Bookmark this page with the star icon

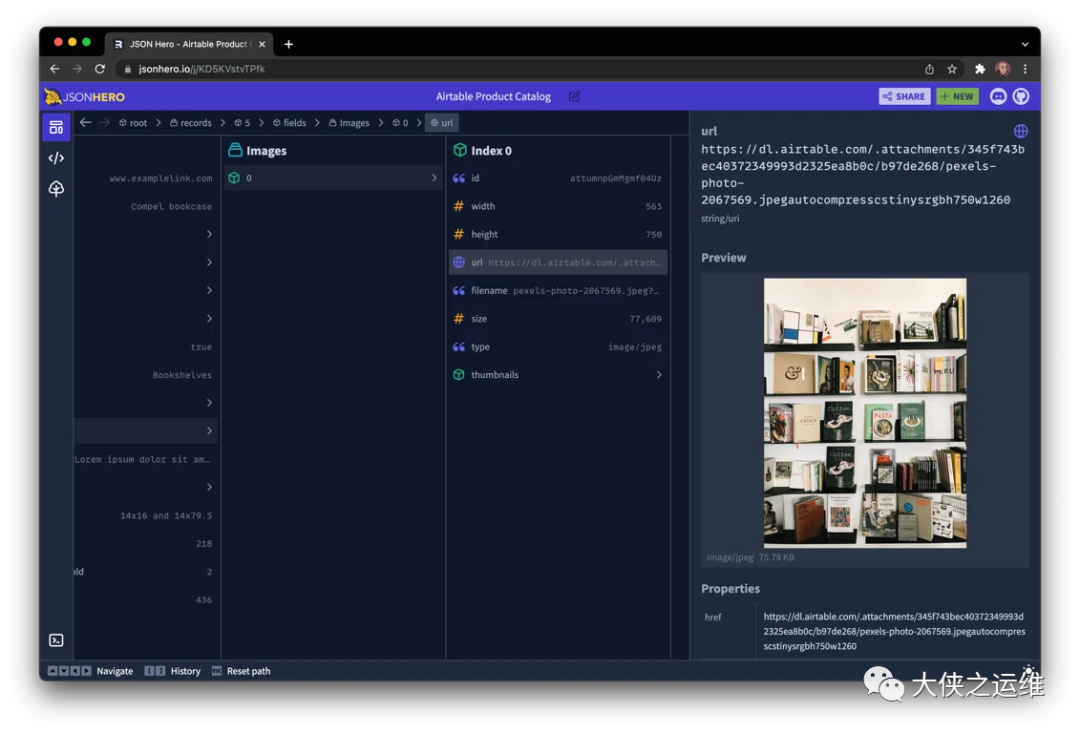[952, 69]
